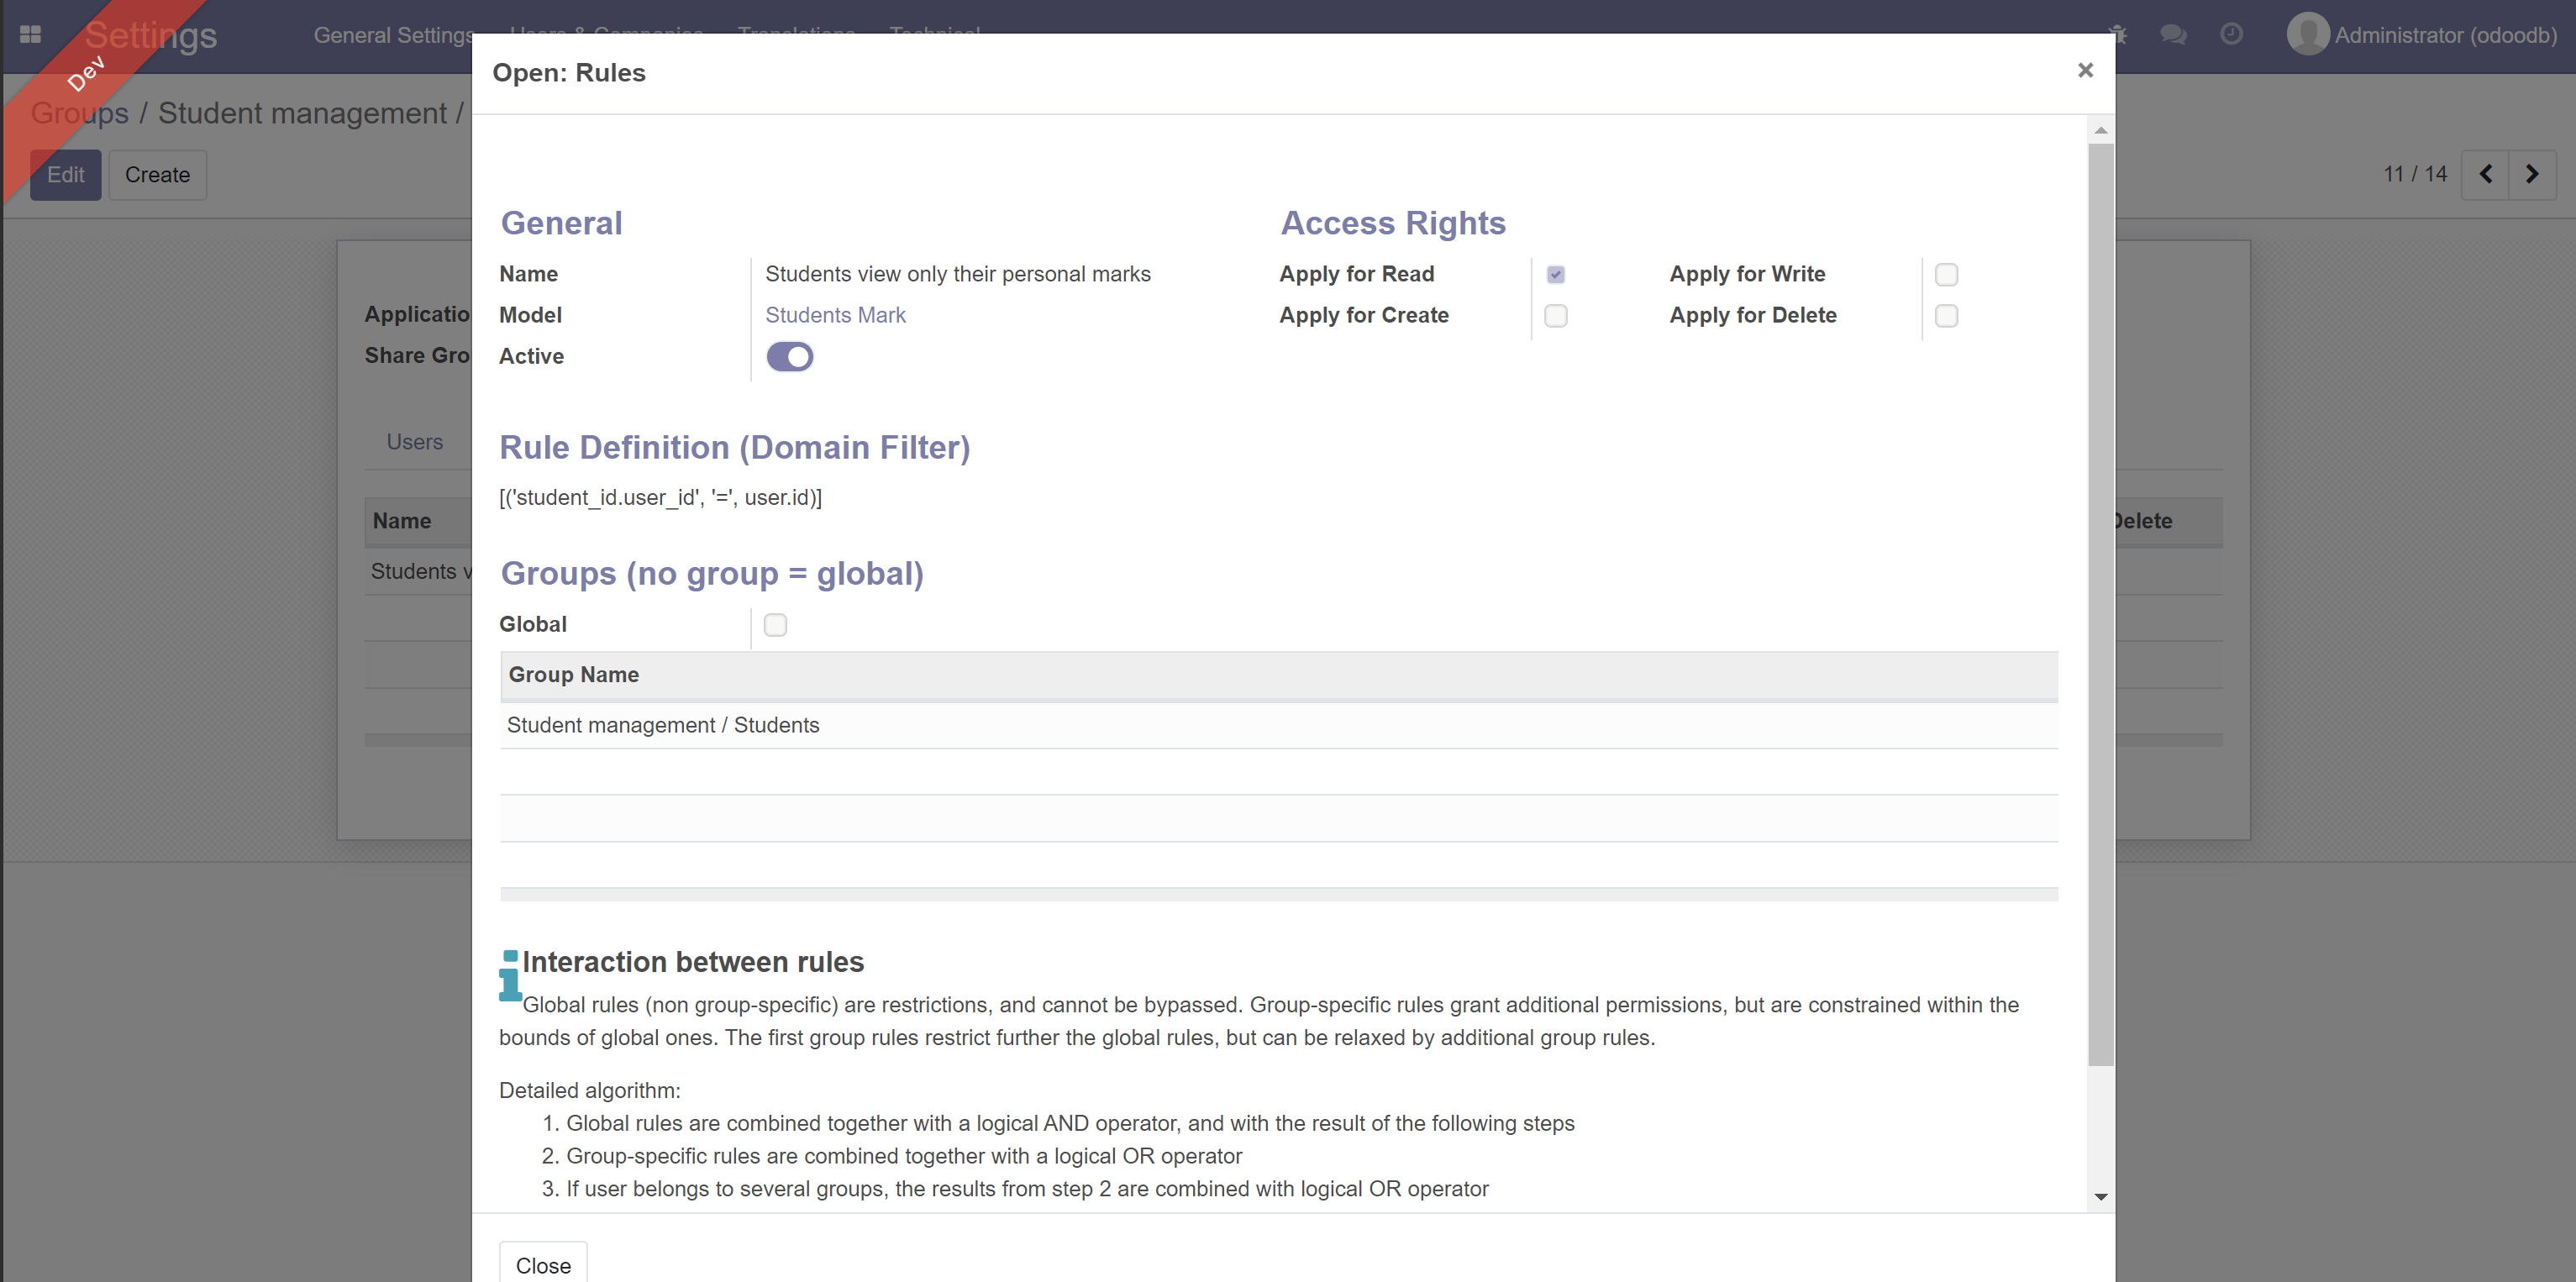Enable the Apply for Write checkbox
The height and width of the screenshot is (1282, 2576).
(x=1945, y=274)
